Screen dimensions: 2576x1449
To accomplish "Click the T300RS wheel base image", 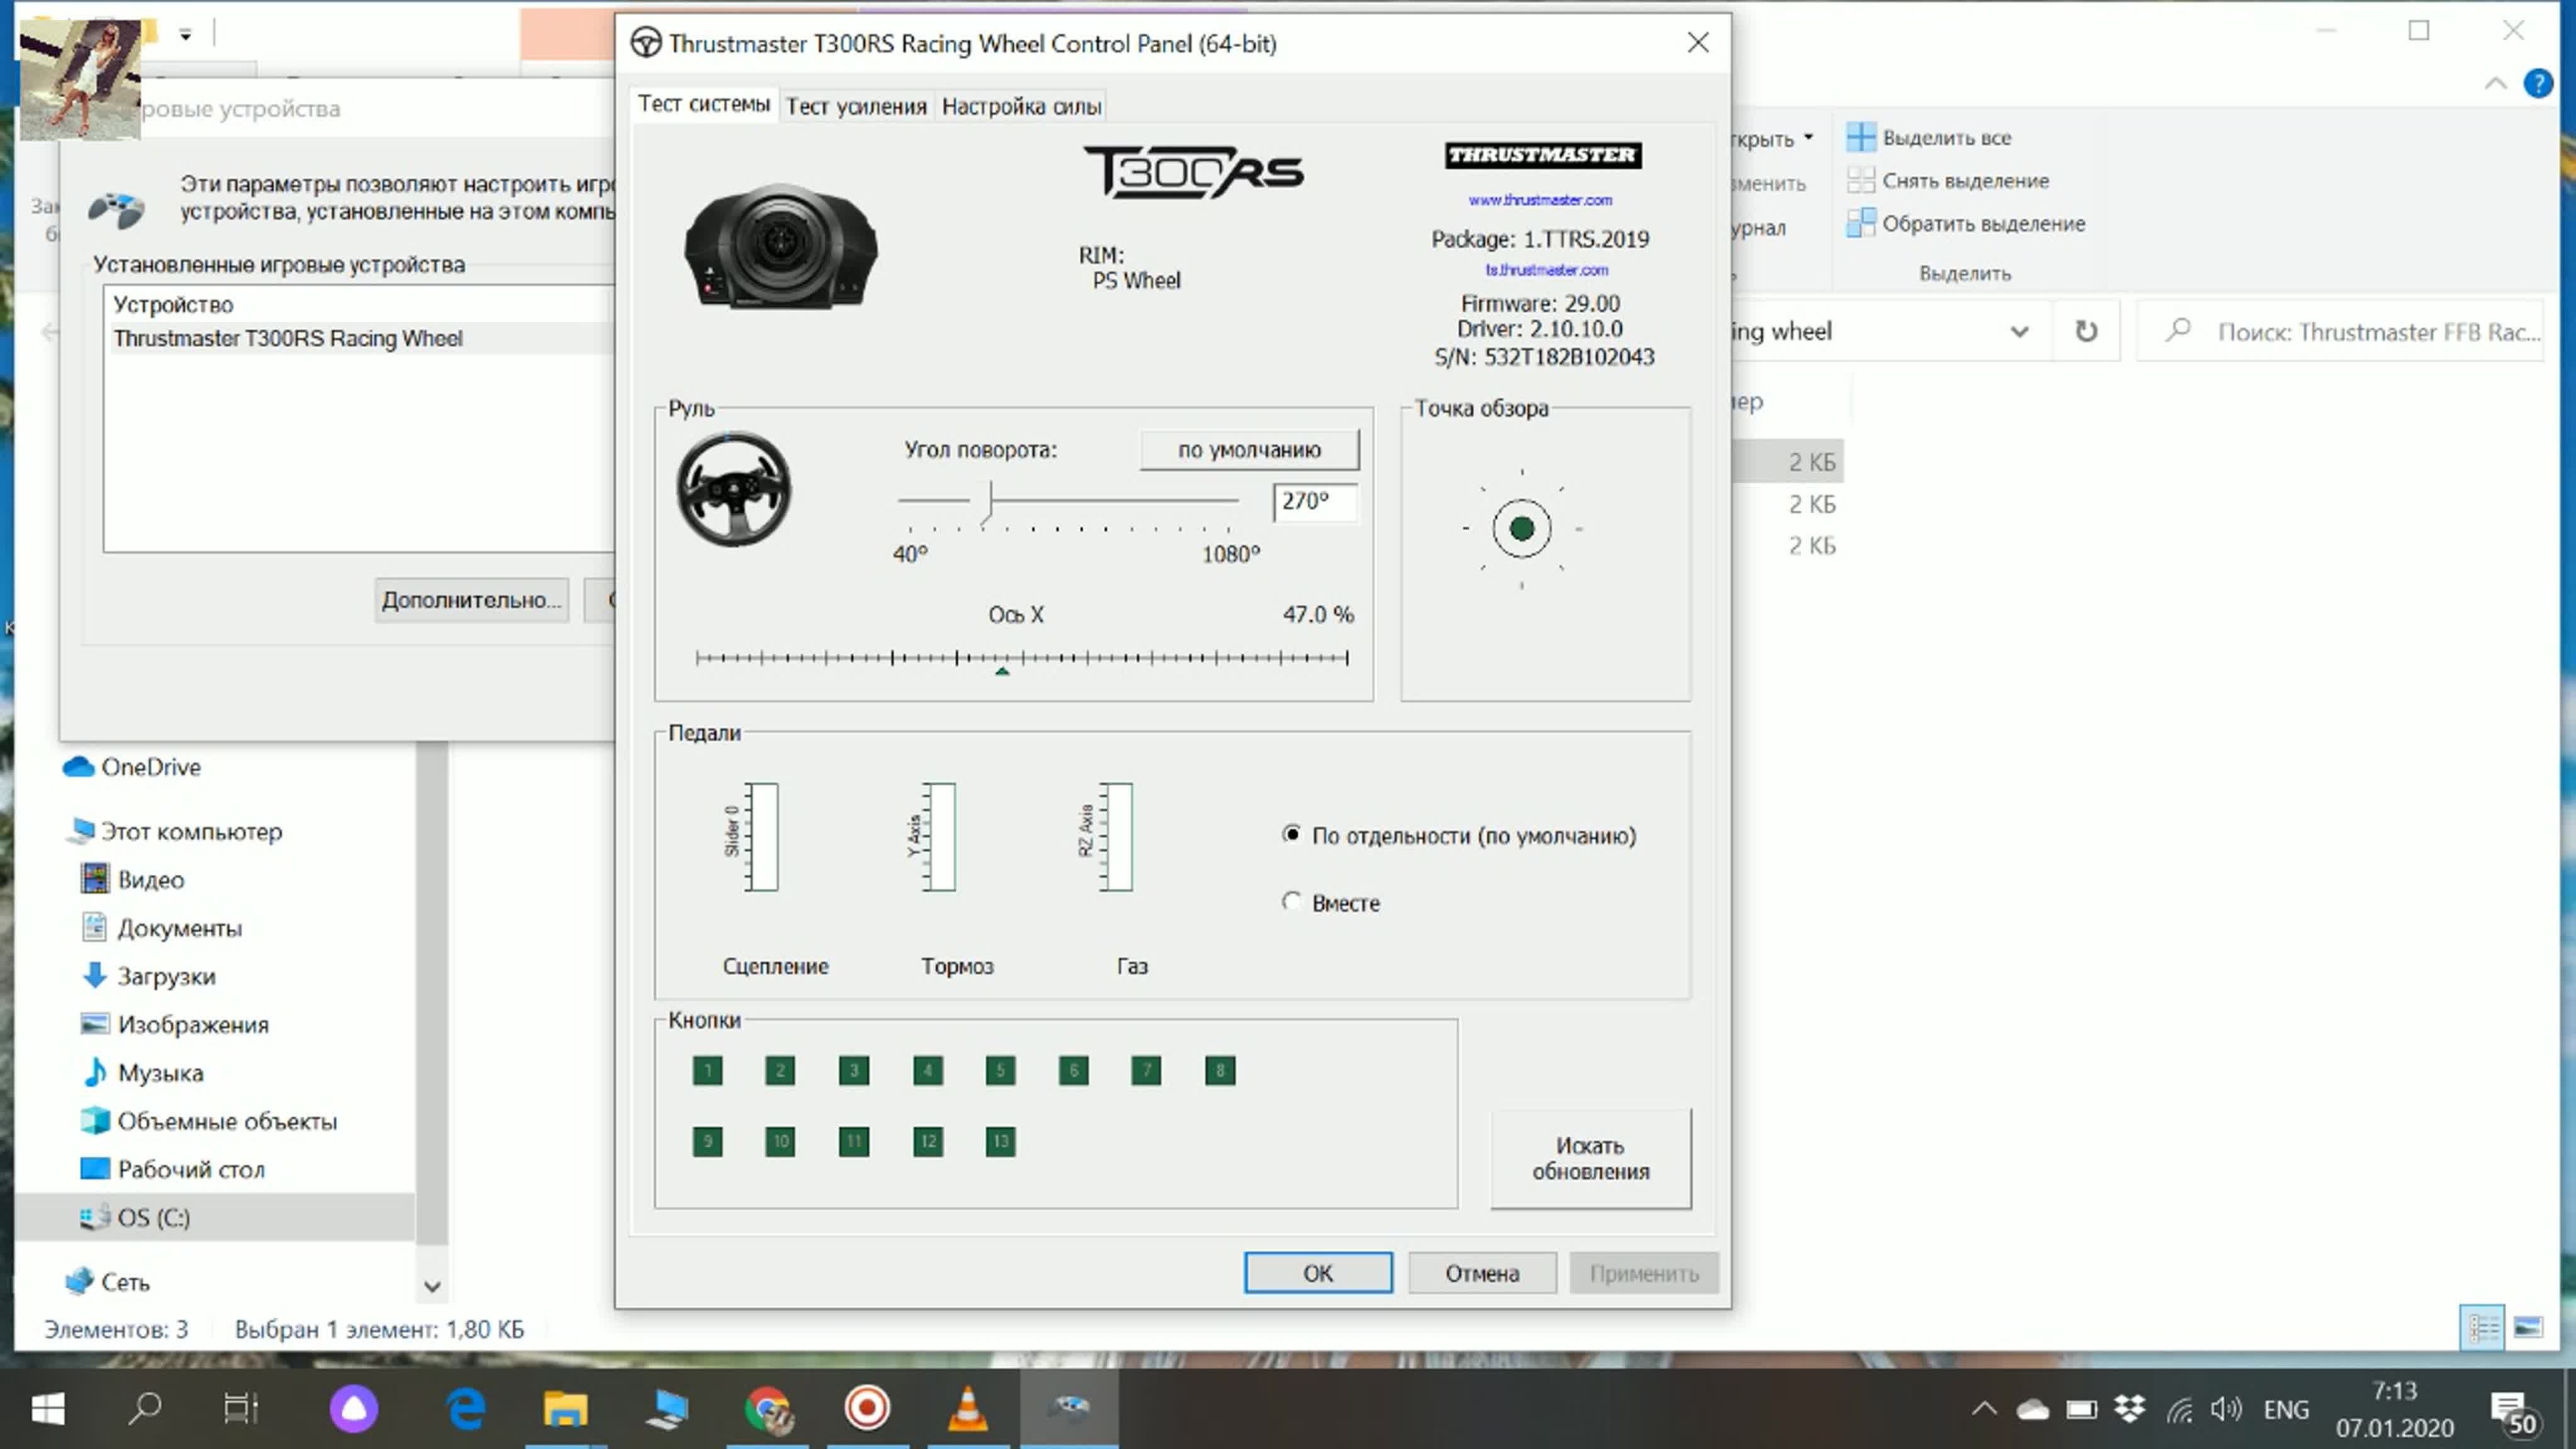I will (x=780, y=245).
